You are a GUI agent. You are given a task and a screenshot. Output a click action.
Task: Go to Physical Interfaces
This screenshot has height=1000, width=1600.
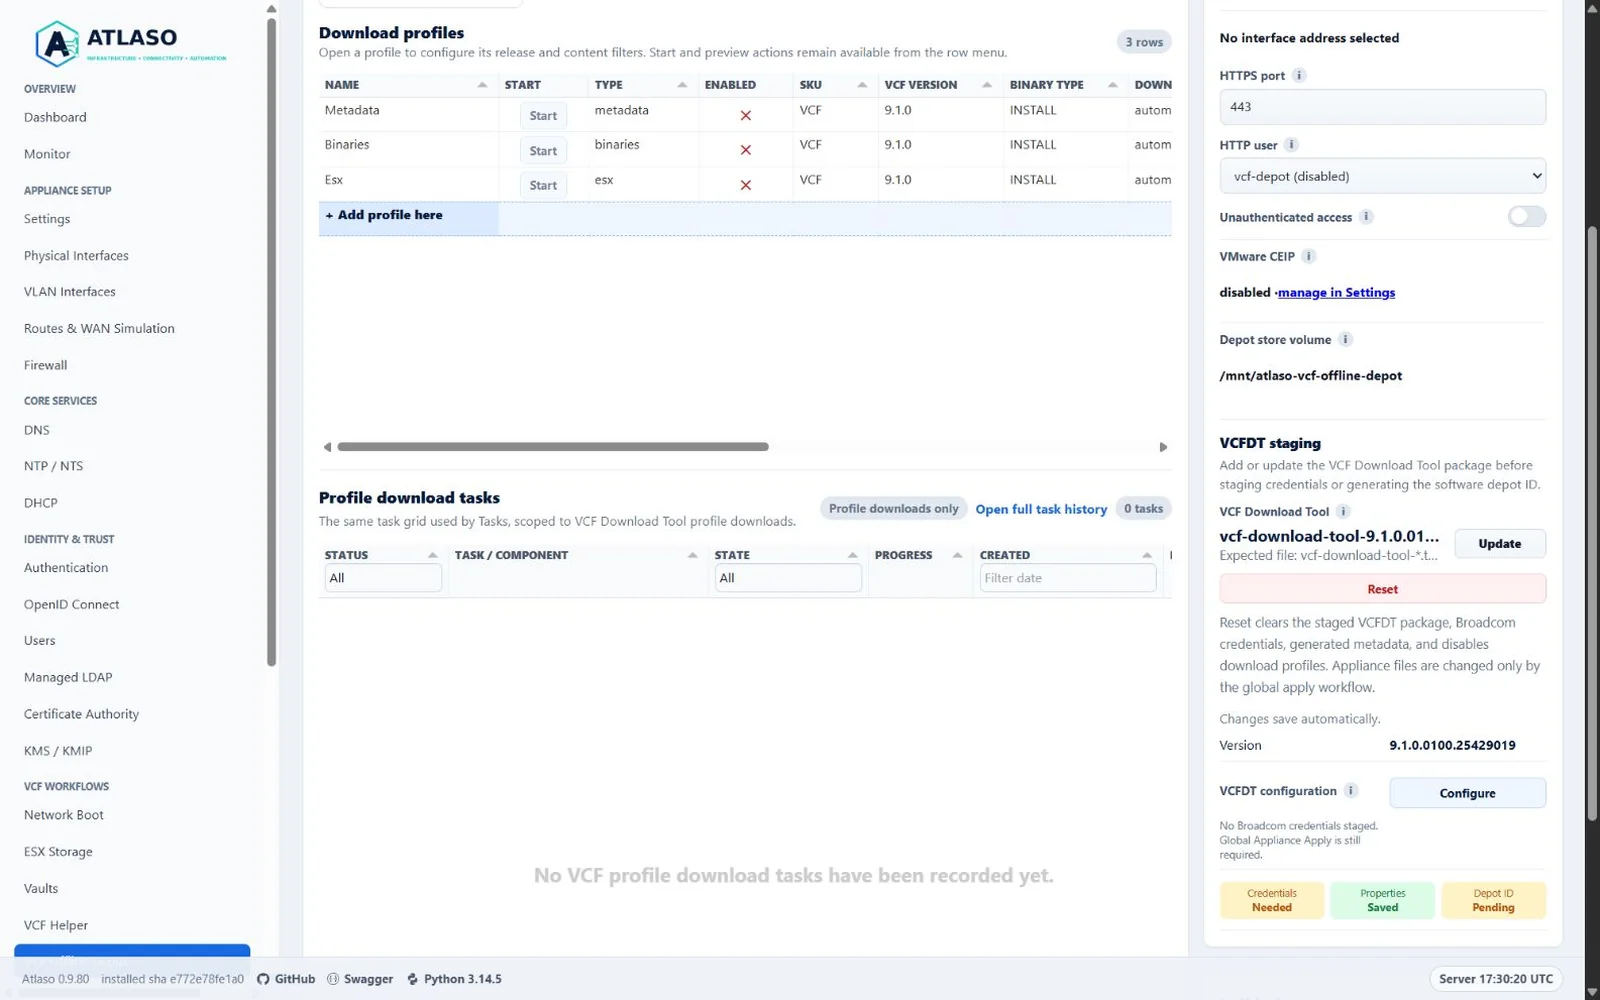tap(76, 256)
